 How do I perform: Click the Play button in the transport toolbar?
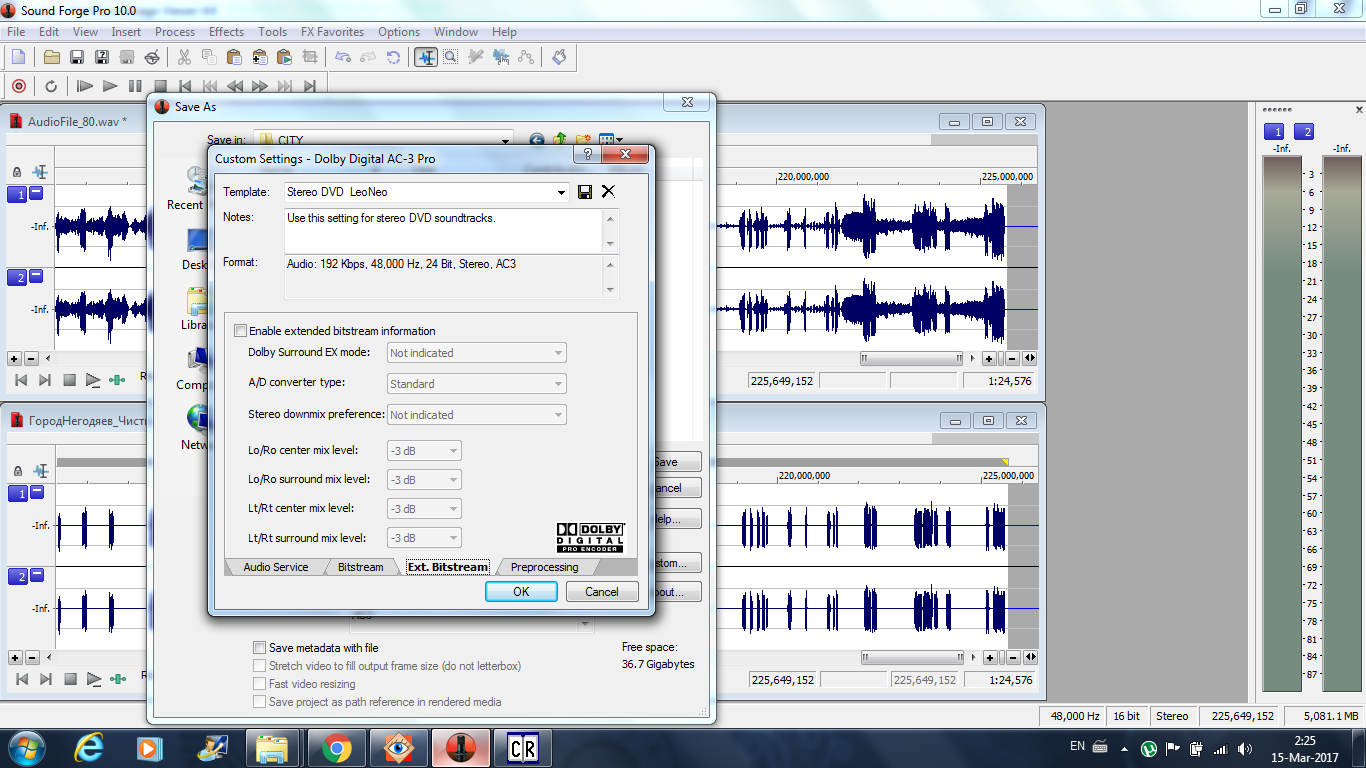click(x=110, y=86)
